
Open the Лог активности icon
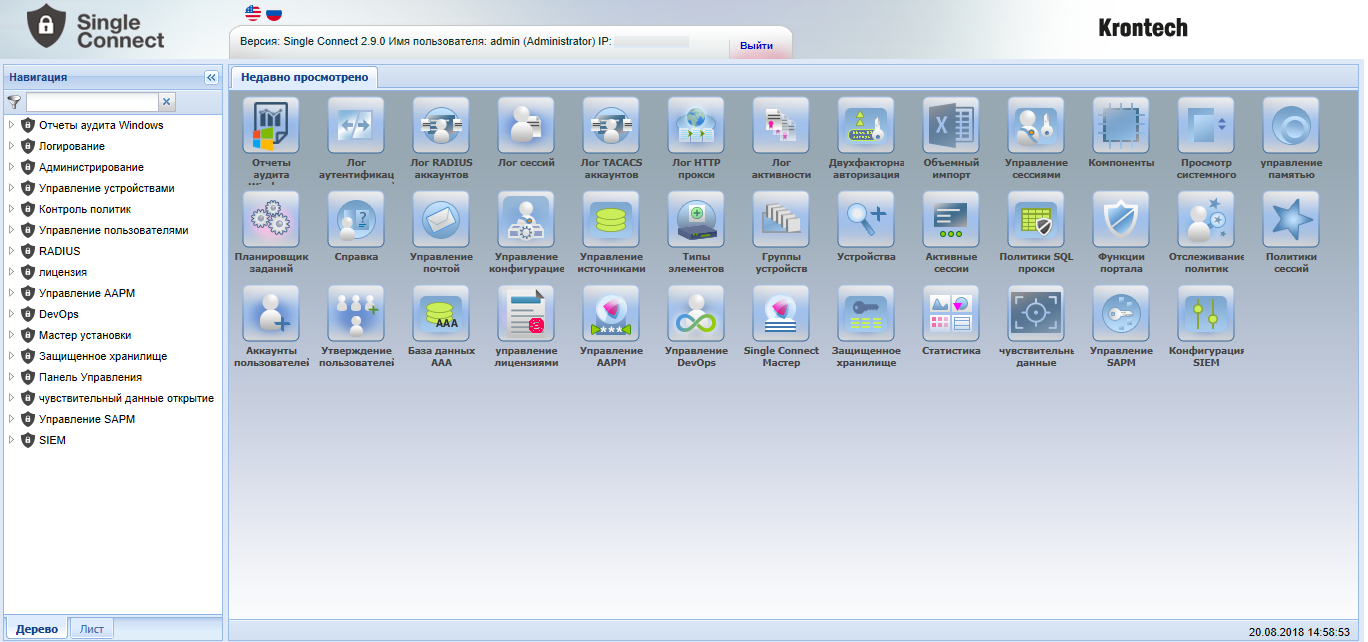click(x=781, y=125)
